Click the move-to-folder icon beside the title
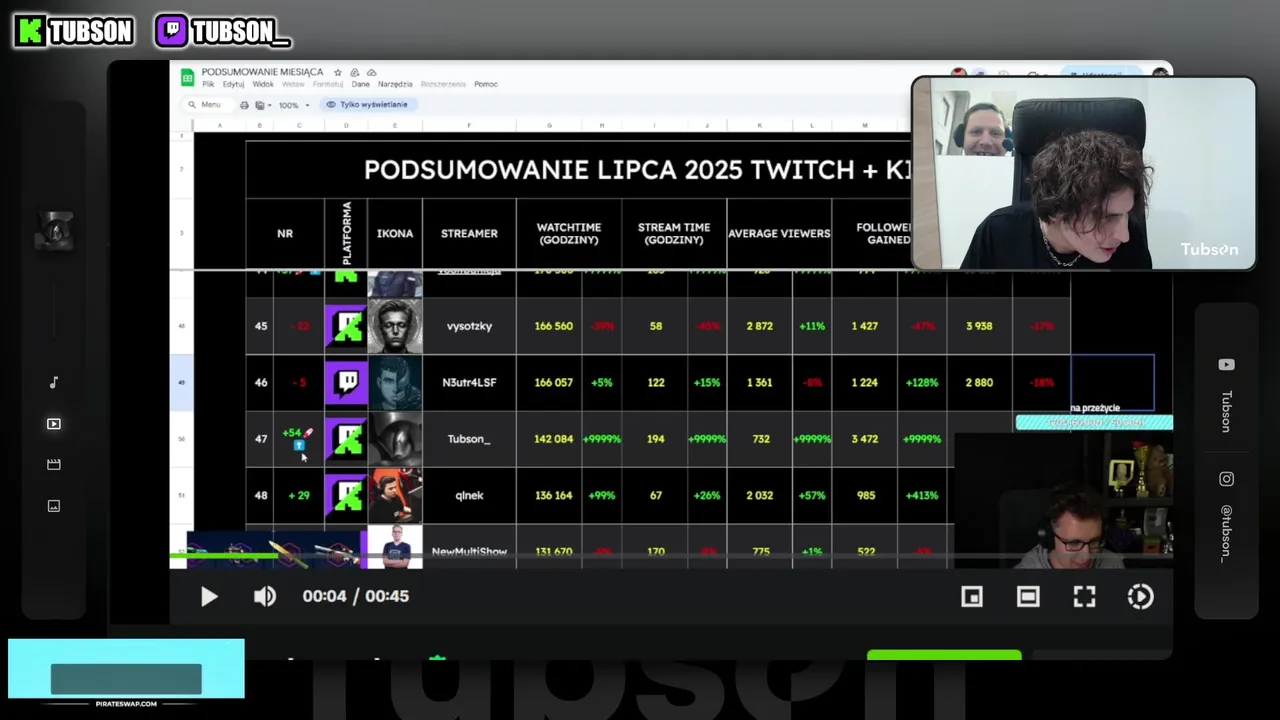The width and height of the screenshot is (1280, 720). [x=355, y=72]
